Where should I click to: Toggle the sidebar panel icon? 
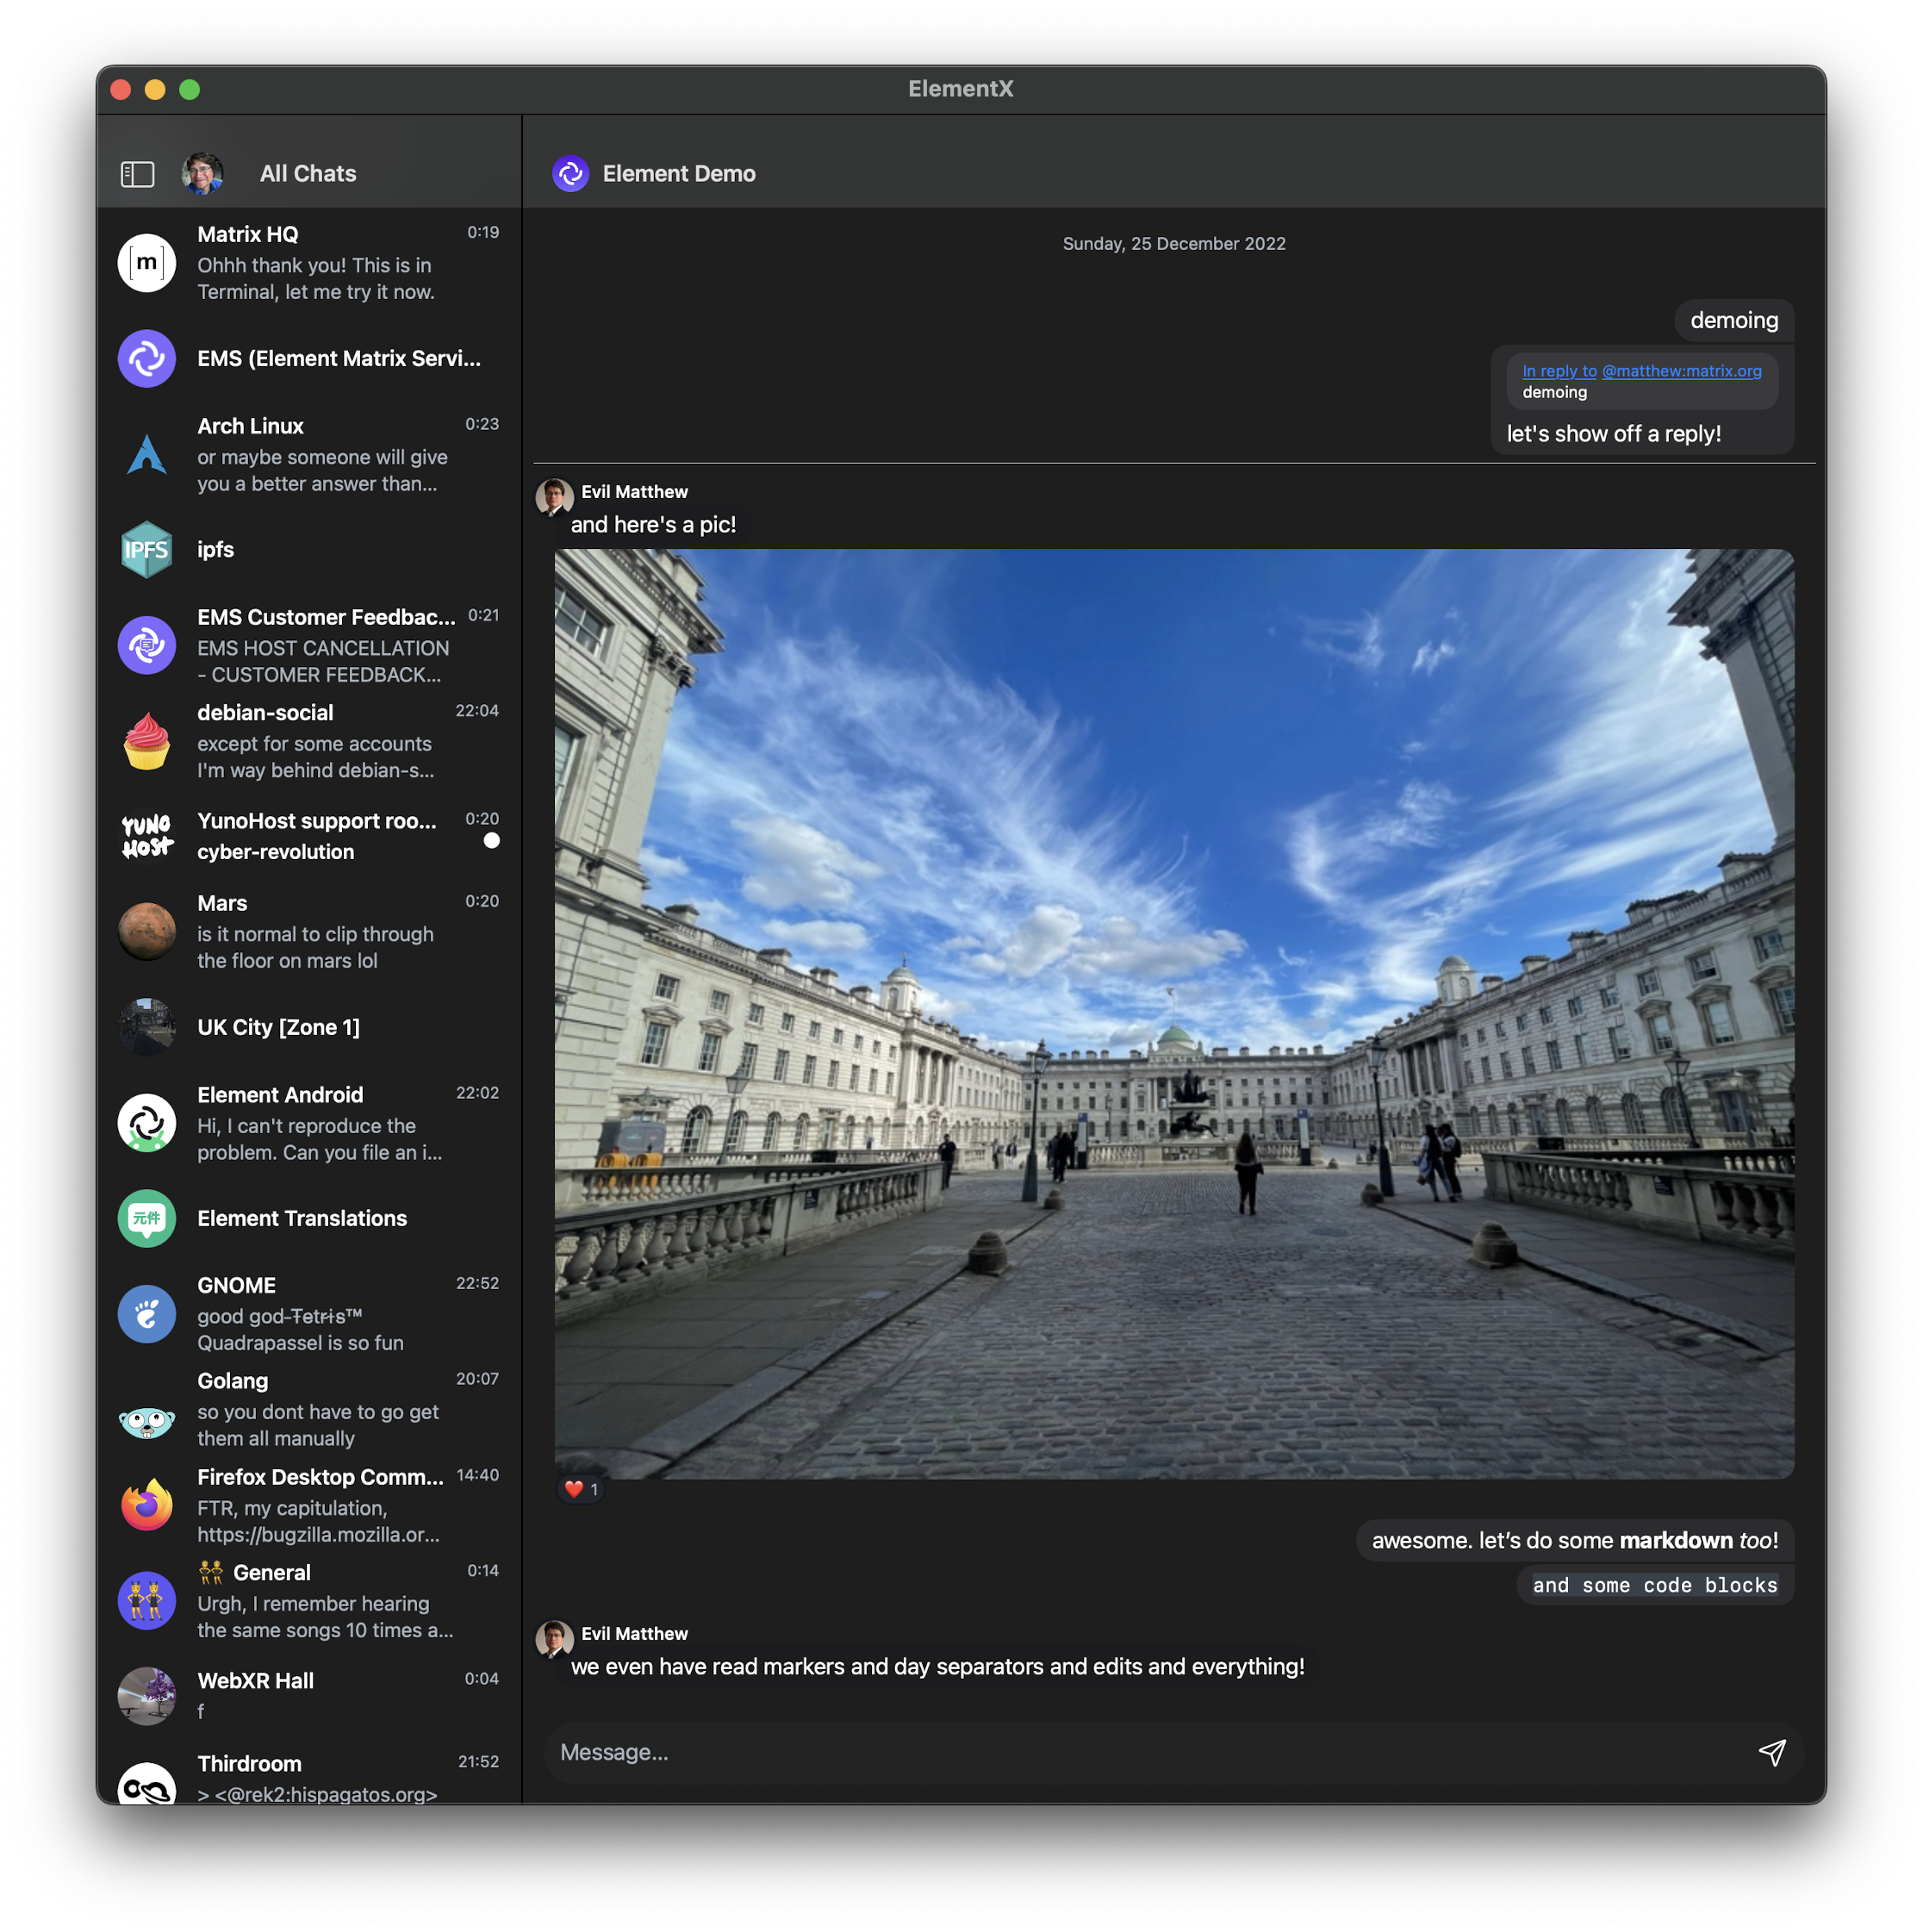point(137,174)
